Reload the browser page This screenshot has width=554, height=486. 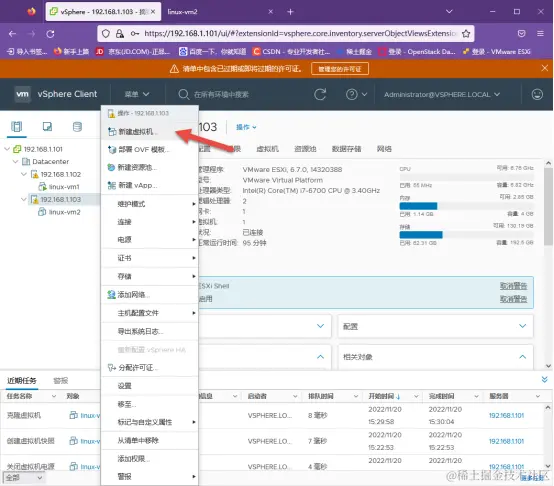click(x=50, y=34)
